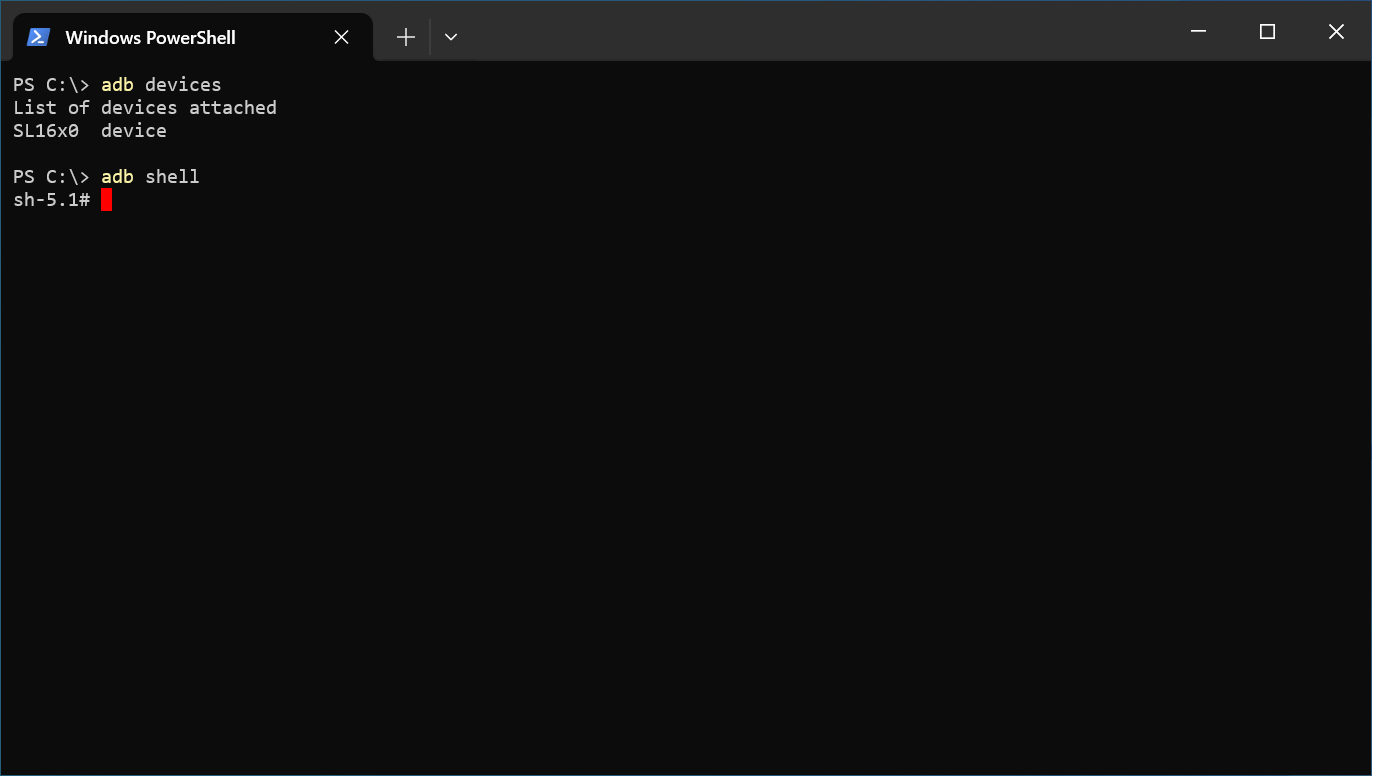Open a new terminal tab with the plus button
The image size is (1373, 777).
406,36
